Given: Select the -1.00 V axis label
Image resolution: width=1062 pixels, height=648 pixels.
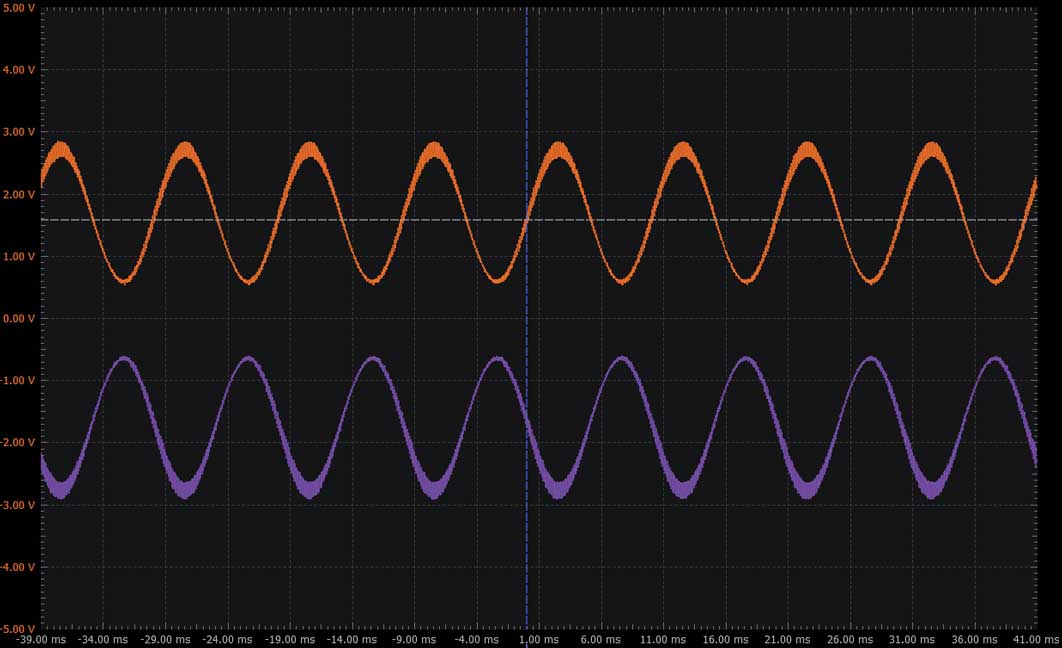Looking at the screenshot, I should (18, 381).
